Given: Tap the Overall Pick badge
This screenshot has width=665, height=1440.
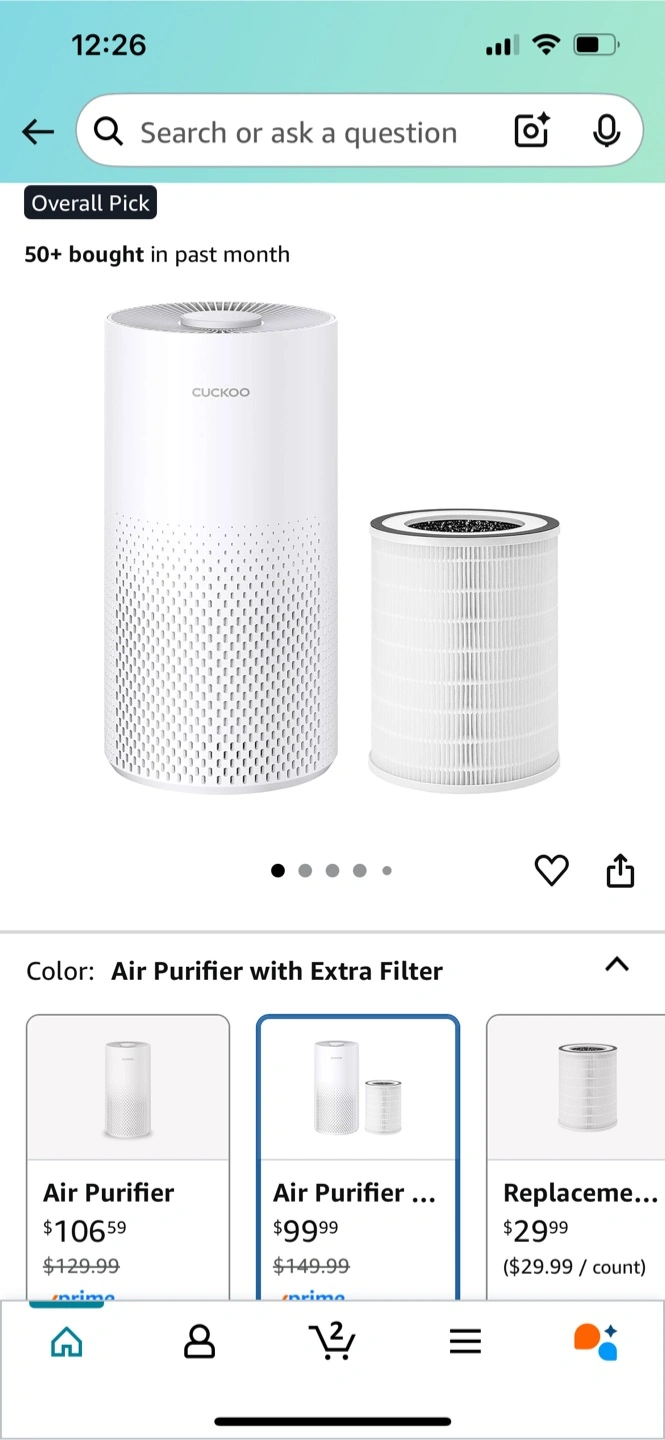Looking at the screenshot, I should click(90, 203).
